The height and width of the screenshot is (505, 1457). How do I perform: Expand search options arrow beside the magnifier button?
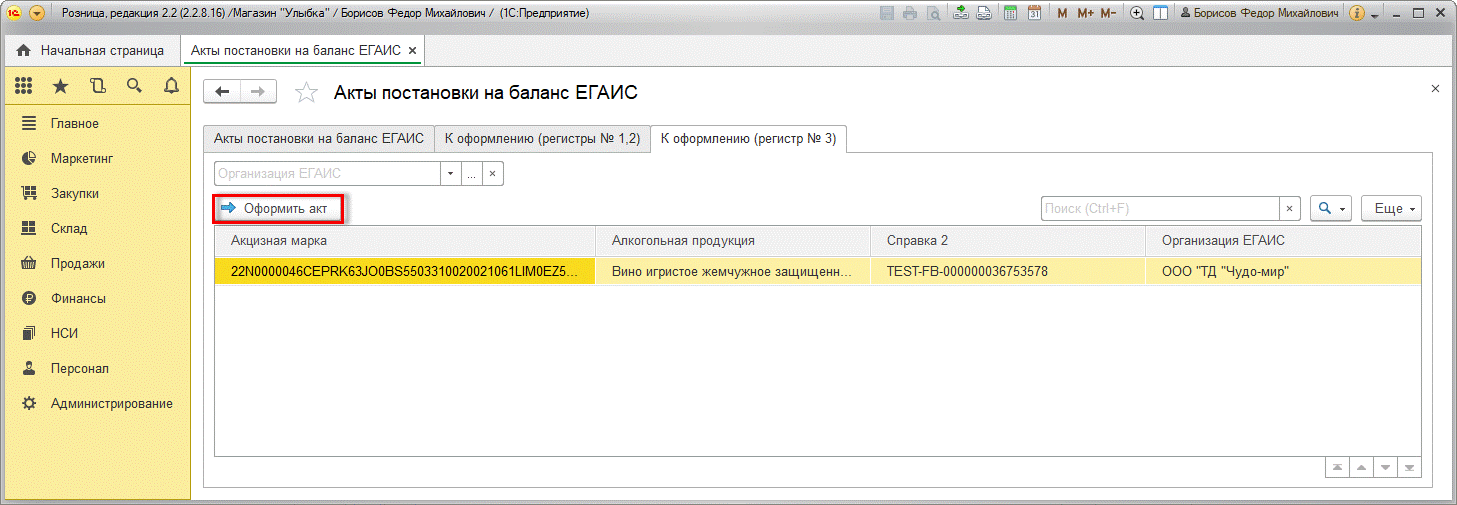pos(1342,208)
